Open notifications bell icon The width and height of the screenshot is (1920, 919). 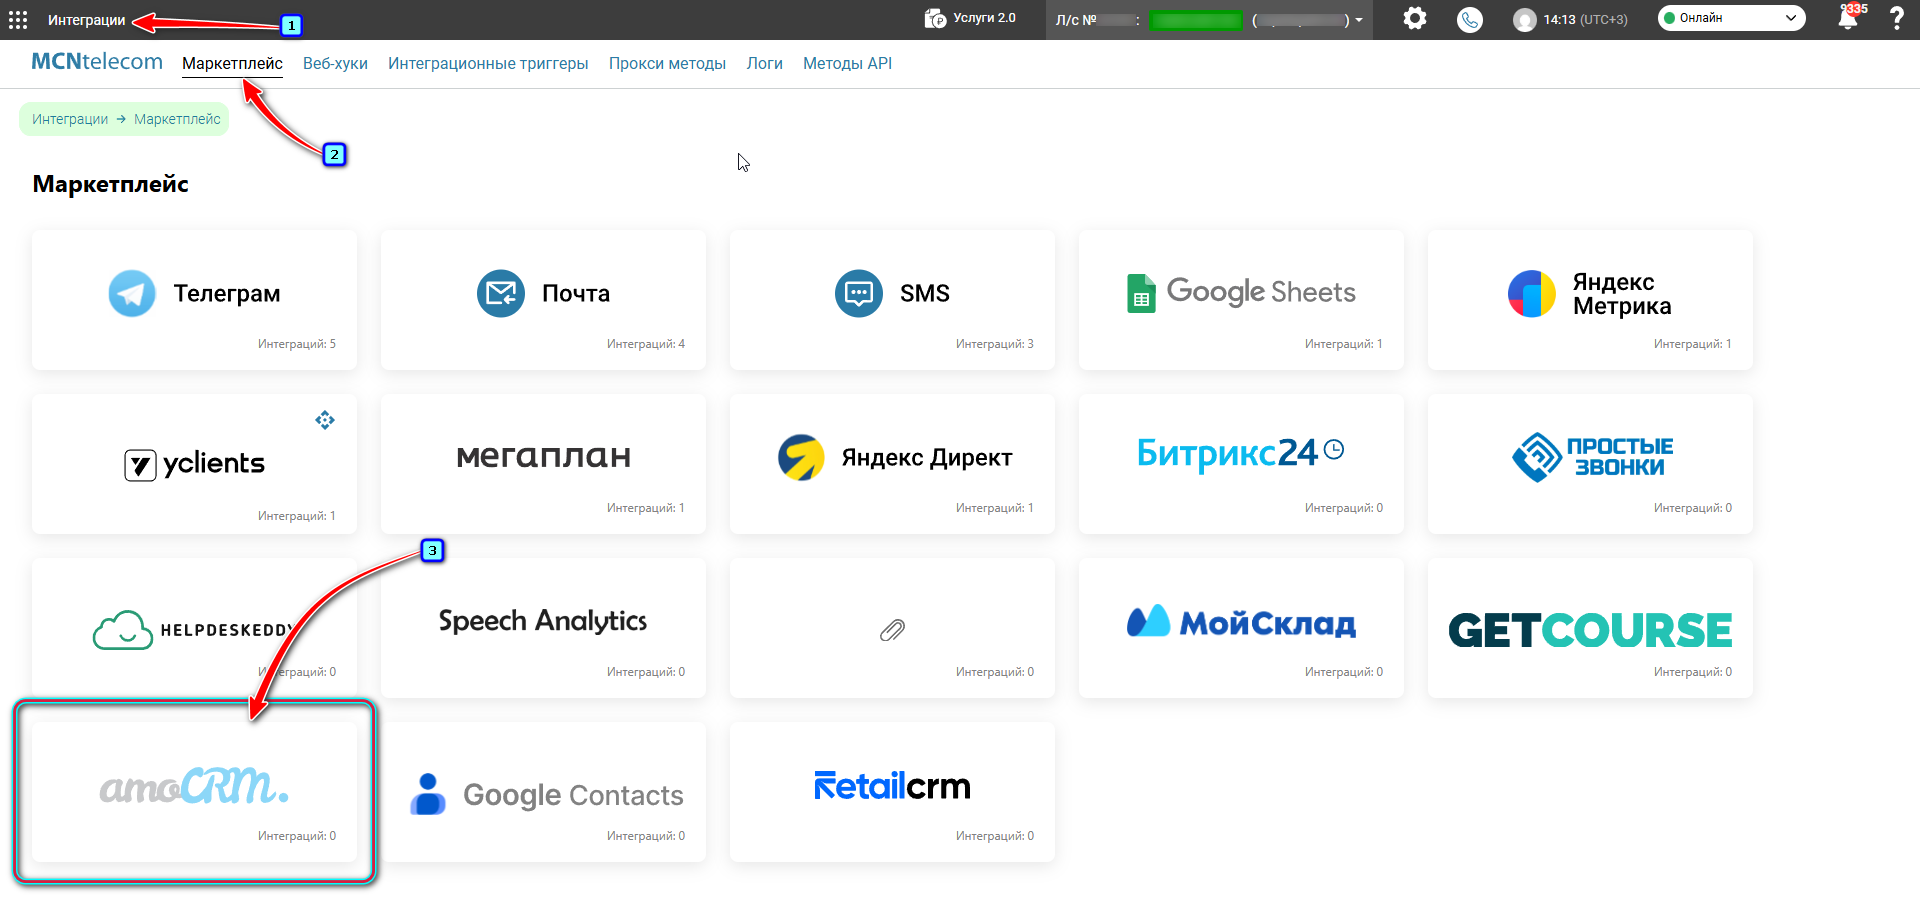(1848, 19)
